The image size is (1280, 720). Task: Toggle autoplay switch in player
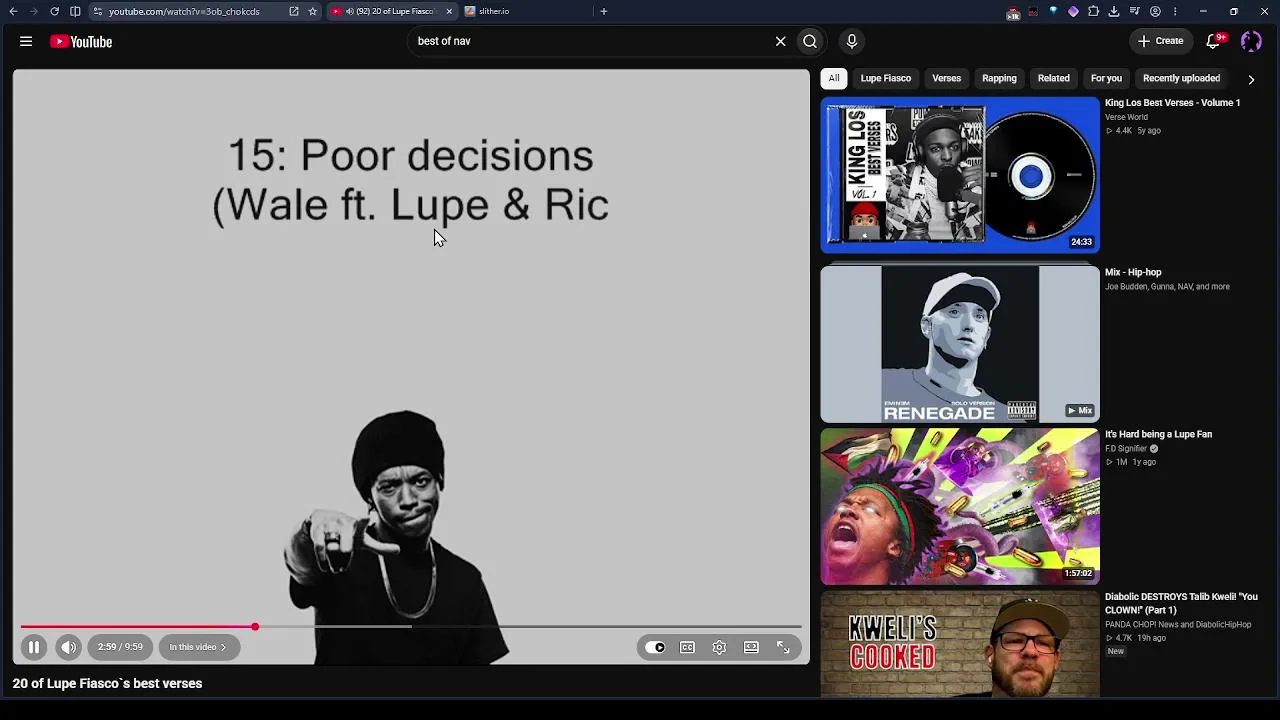tap(655, 647)
